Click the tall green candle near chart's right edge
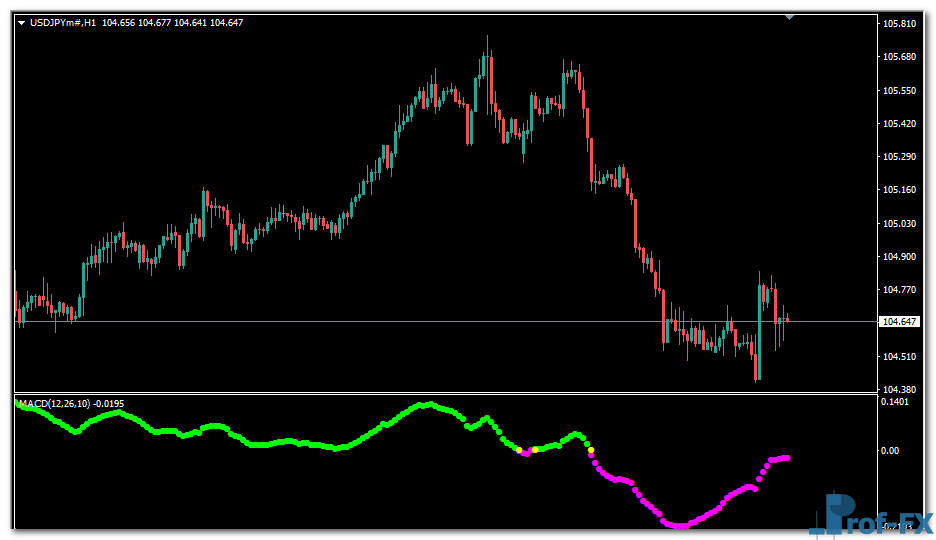Screen dimensions: 936x540 coord(759,335)
